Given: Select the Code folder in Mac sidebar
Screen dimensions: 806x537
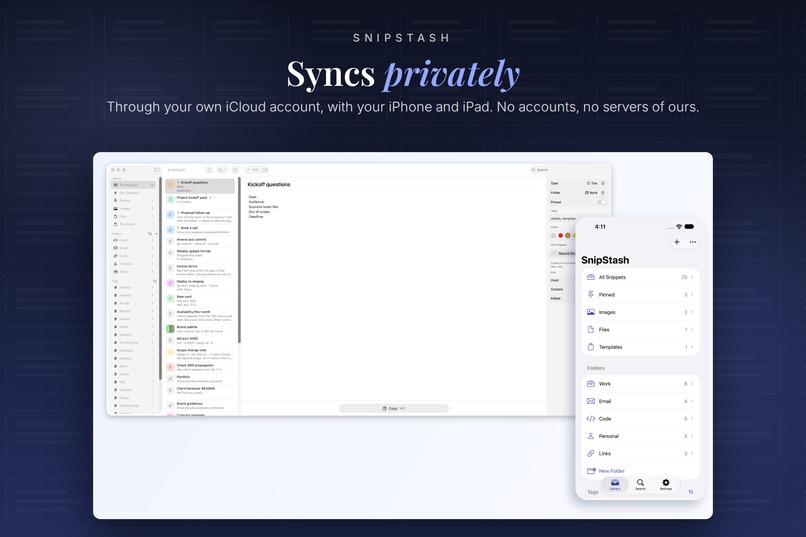Looking at the screenshot, I should [x=133, y=240].
